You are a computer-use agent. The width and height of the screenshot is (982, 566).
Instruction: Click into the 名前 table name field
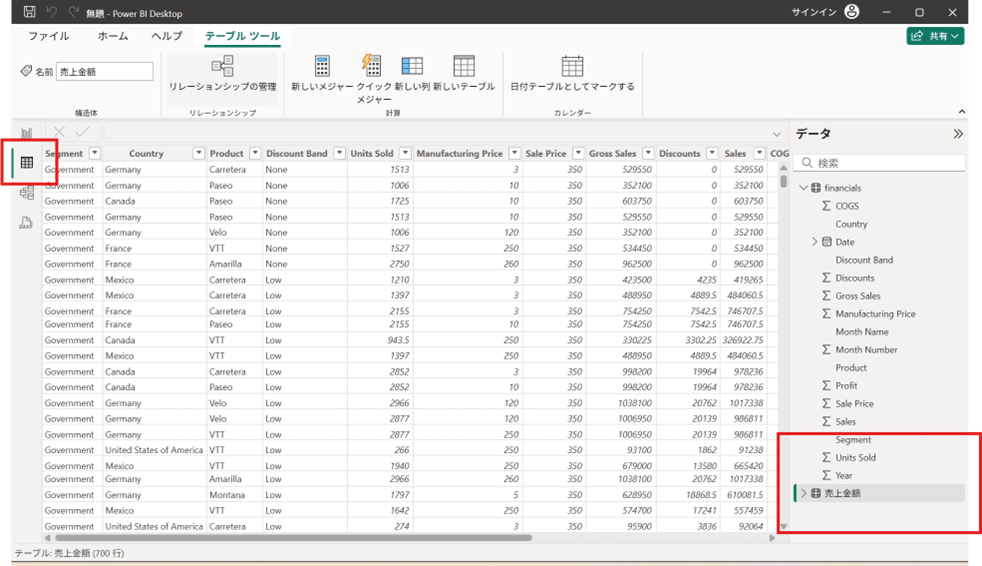pyautogui.click(x=105, y=71)
